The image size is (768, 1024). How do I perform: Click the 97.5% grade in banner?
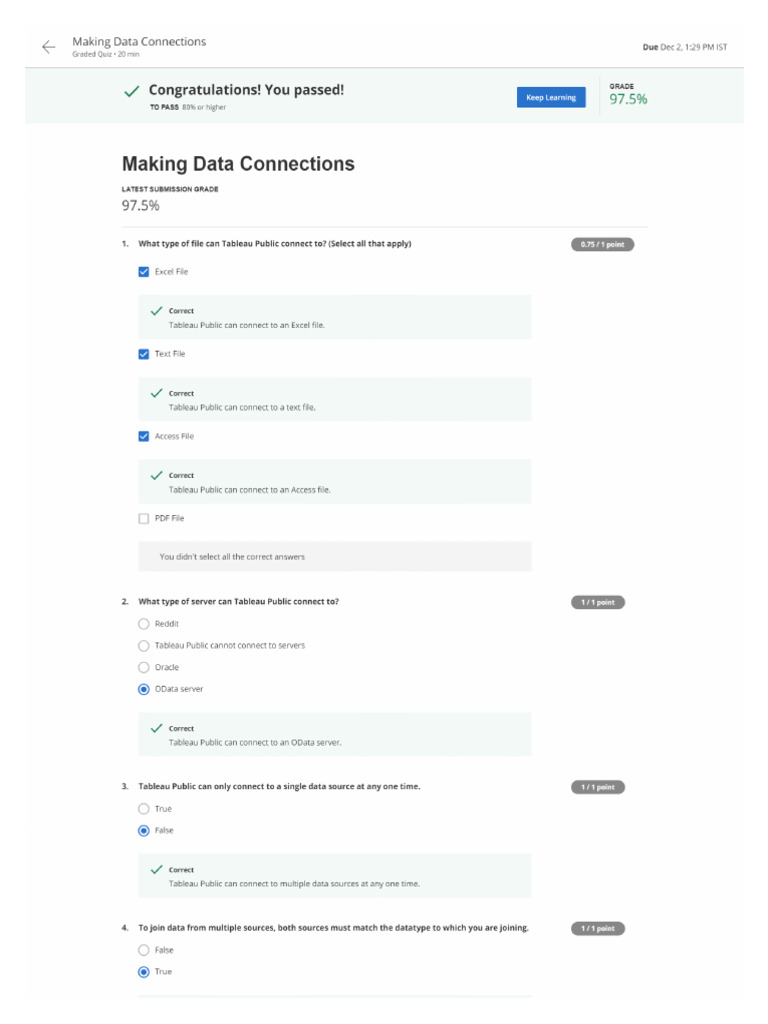pos(628,99)
